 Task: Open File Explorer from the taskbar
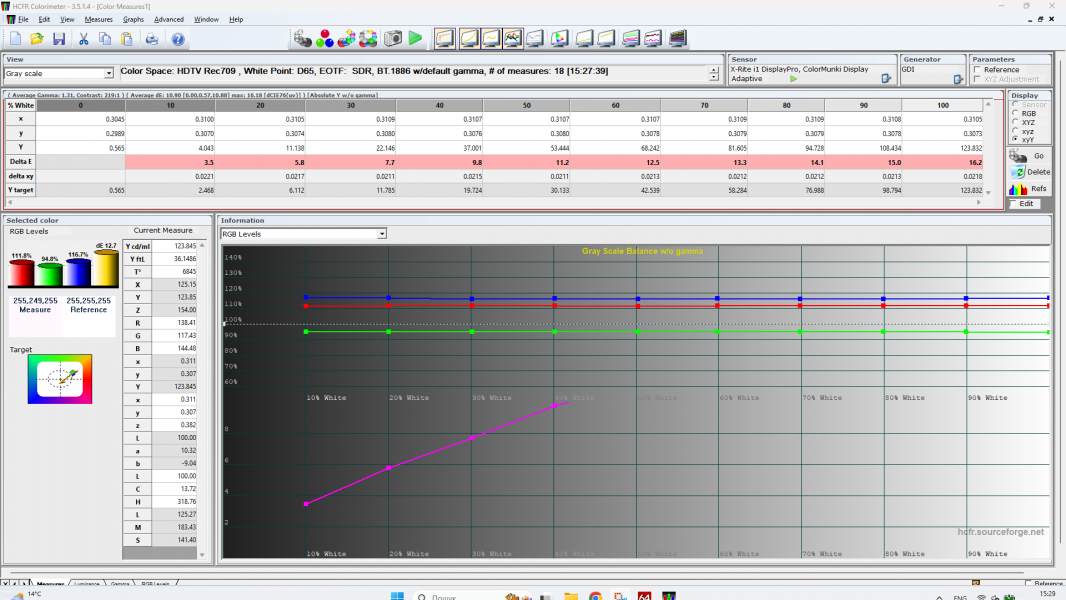tap(570, 596)
